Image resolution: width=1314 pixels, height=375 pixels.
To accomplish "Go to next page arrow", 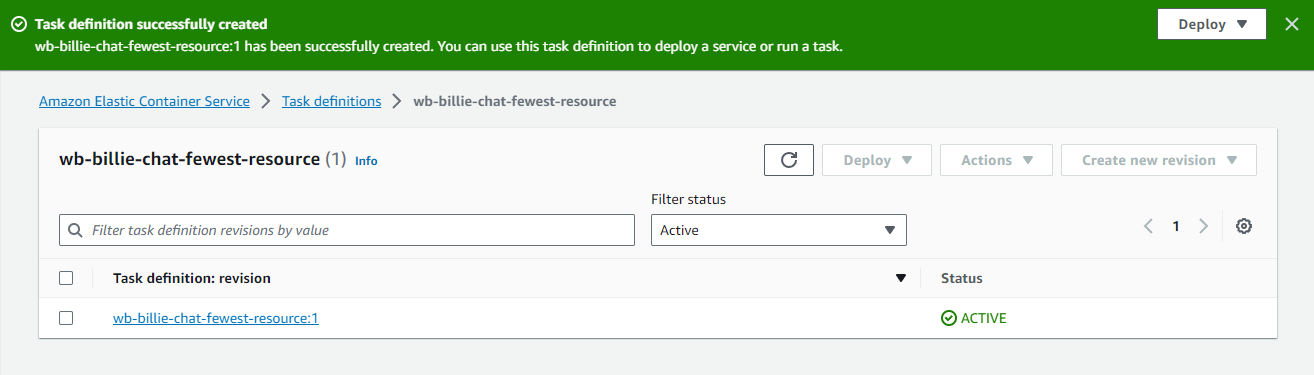I will (x=1203, y=226).
